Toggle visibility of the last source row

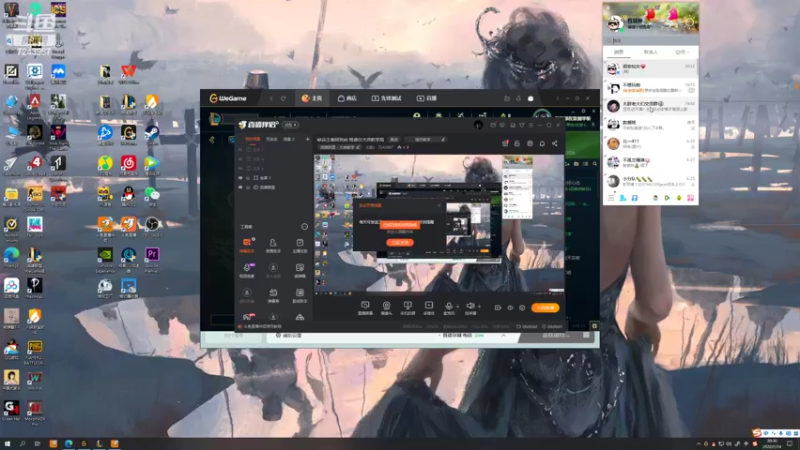point(240,187)
